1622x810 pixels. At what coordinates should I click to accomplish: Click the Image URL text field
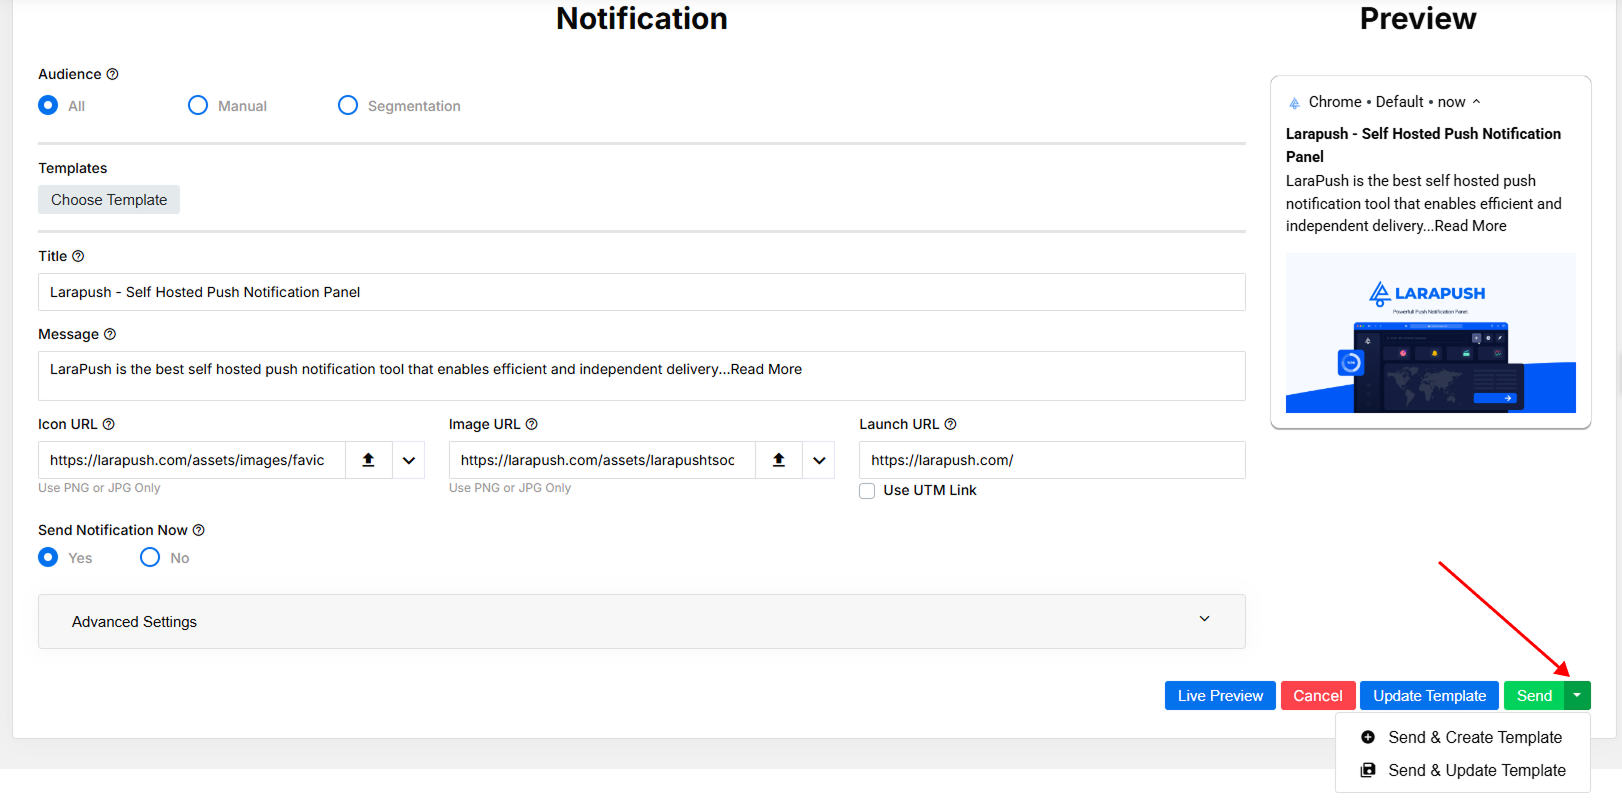(602, 460)
